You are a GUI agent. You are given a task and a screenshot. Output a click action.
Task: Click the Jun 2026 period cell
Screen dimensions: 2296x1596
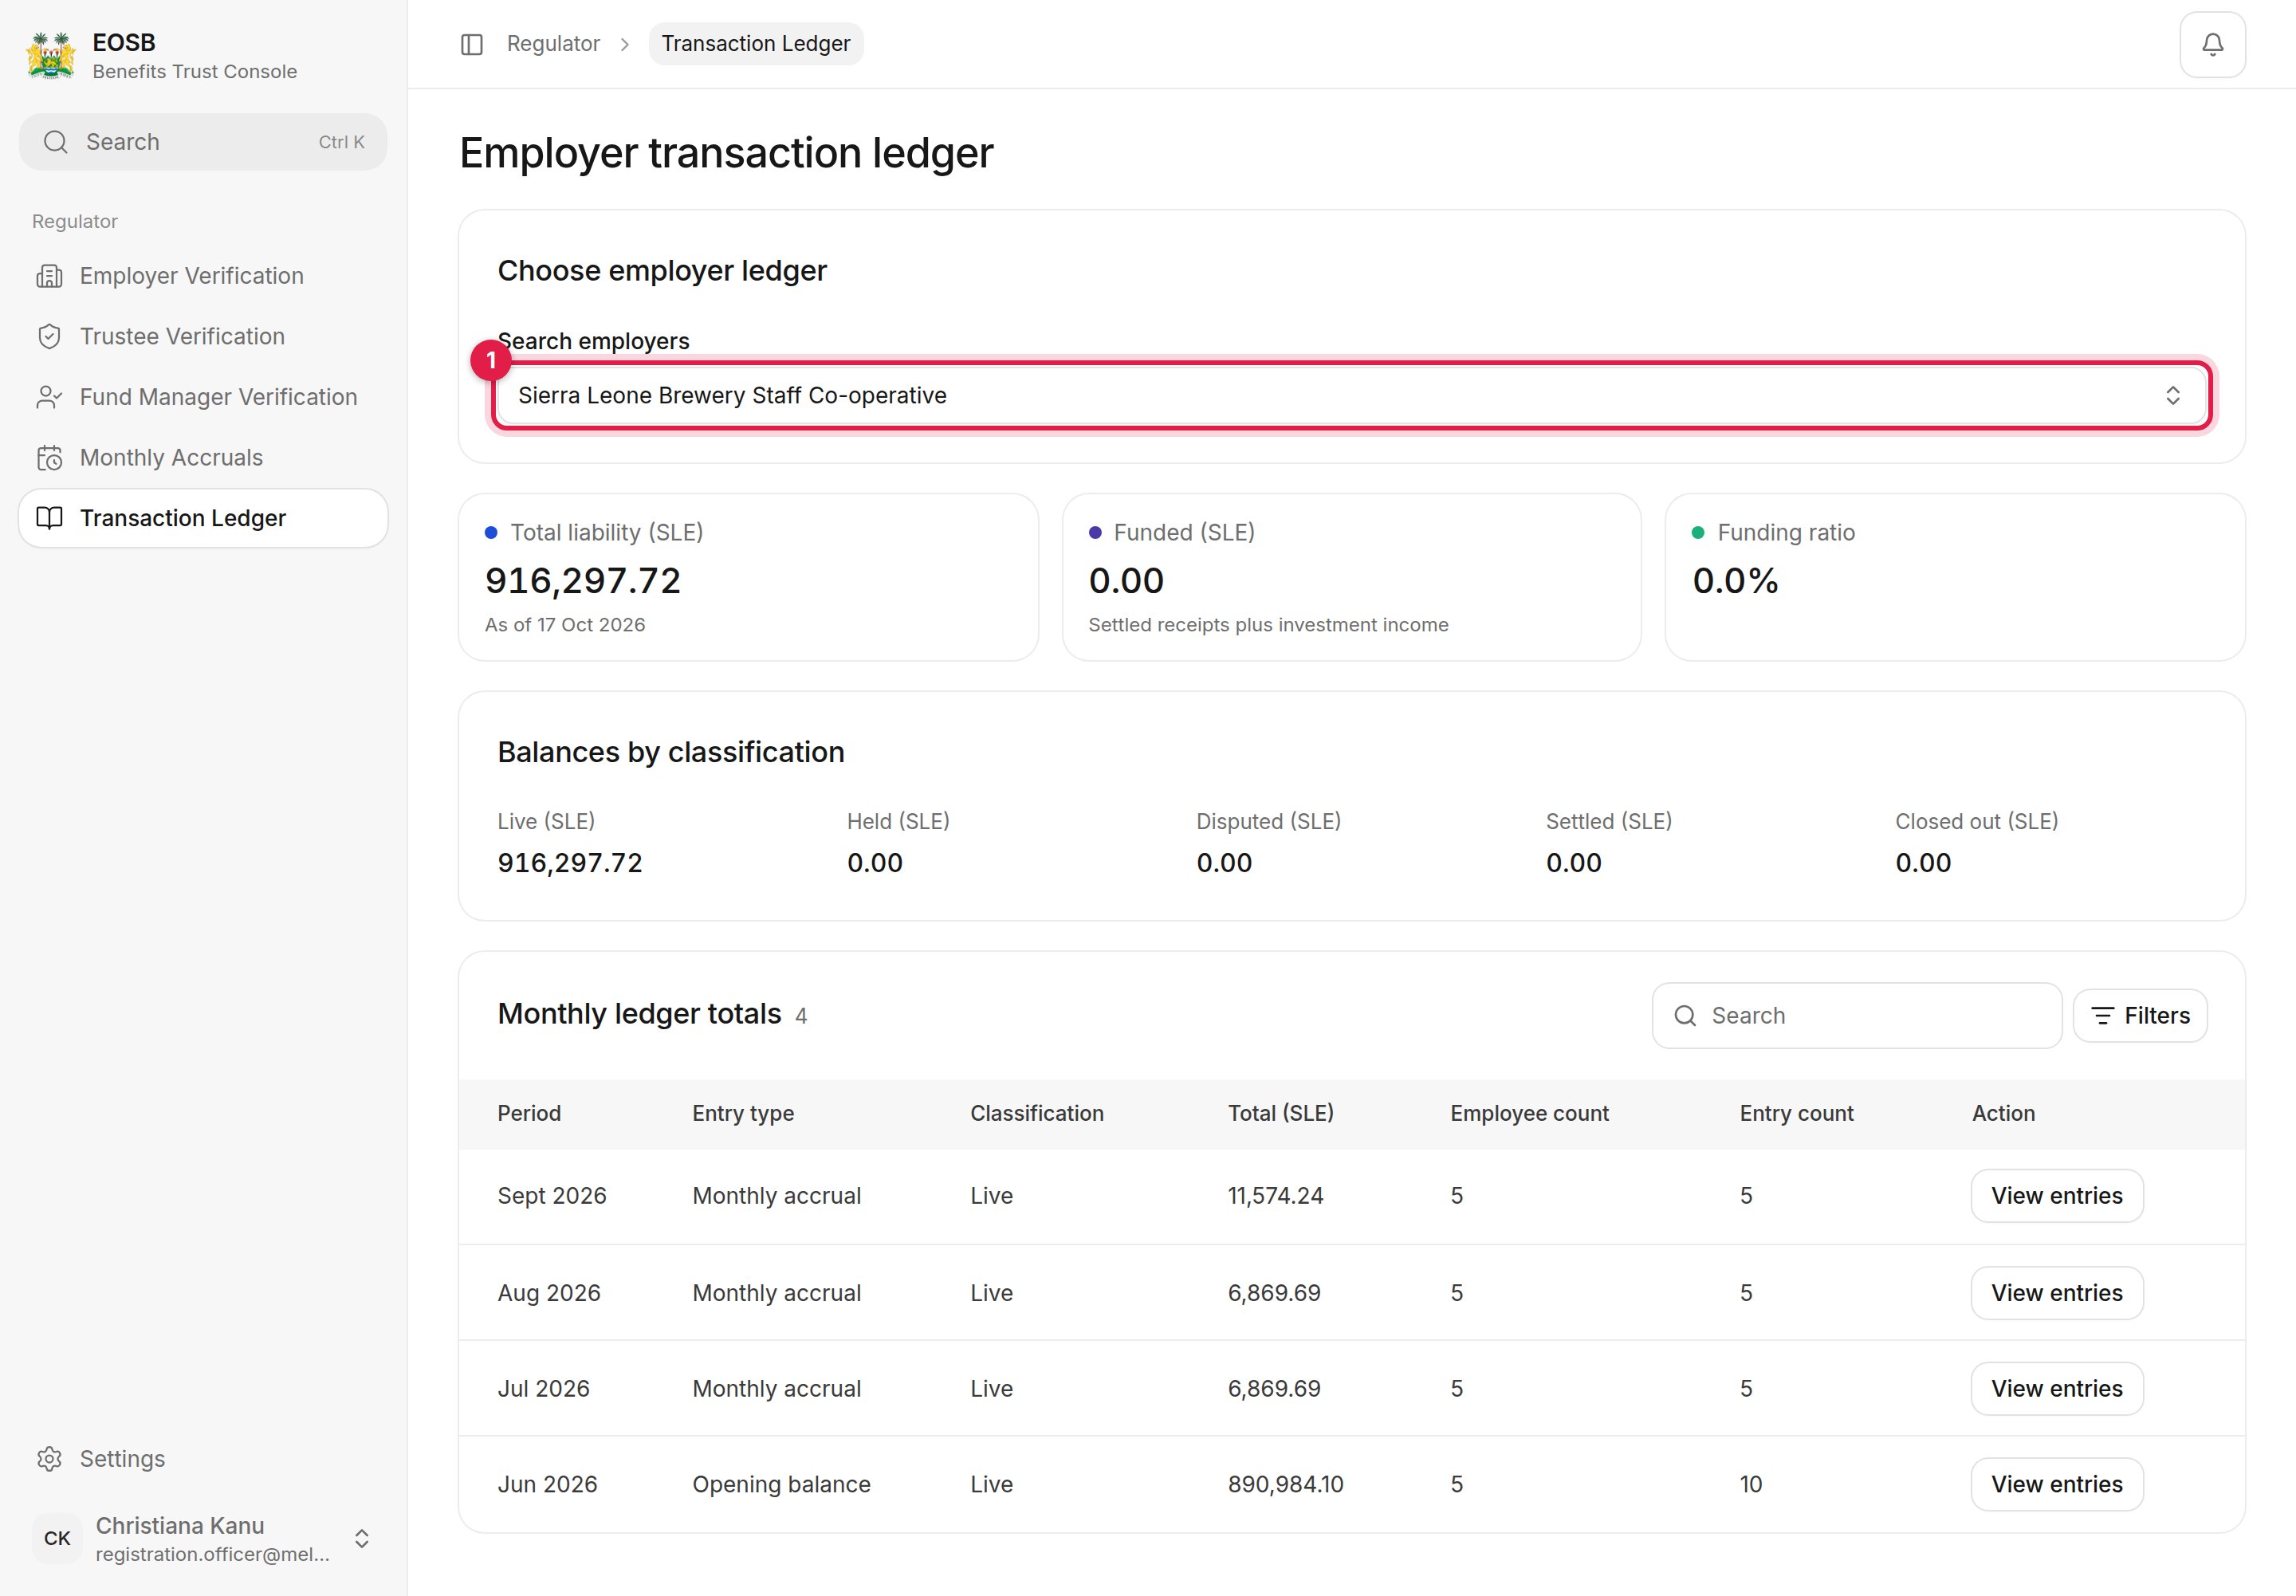(547, 1485)
